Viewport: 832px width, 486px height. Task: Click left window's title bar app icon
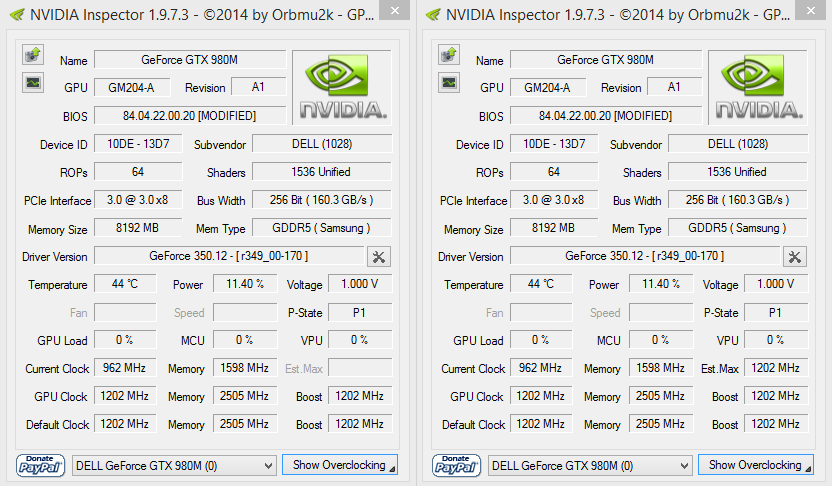tap(15, 15)
